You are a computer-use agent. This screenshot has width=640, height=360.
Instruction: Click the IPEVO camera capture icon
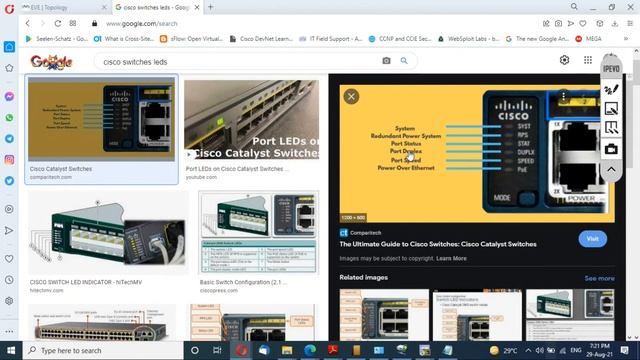(x=611, y=149)
